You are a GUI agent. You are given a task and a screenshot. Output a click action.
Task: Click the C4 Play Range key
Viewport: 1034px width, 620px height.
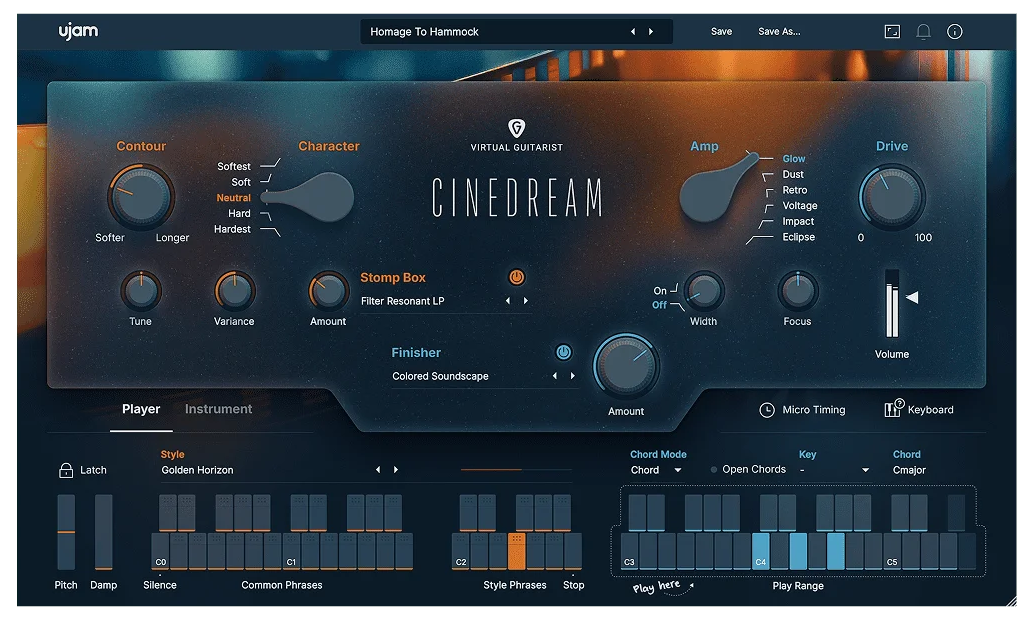pos(760,551)
